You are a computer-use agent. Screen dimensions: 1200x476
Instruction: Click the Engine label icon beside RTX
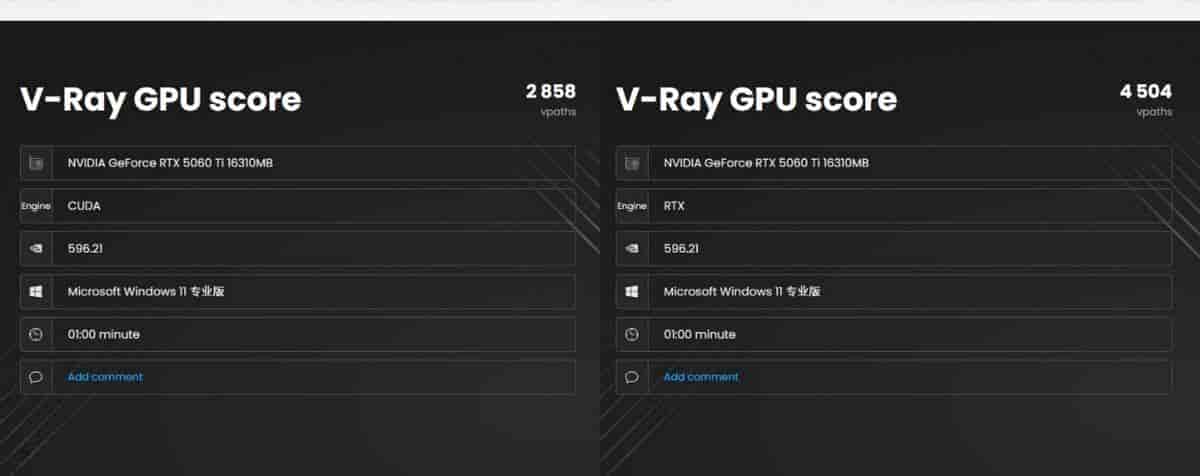[x=632, y=206]
